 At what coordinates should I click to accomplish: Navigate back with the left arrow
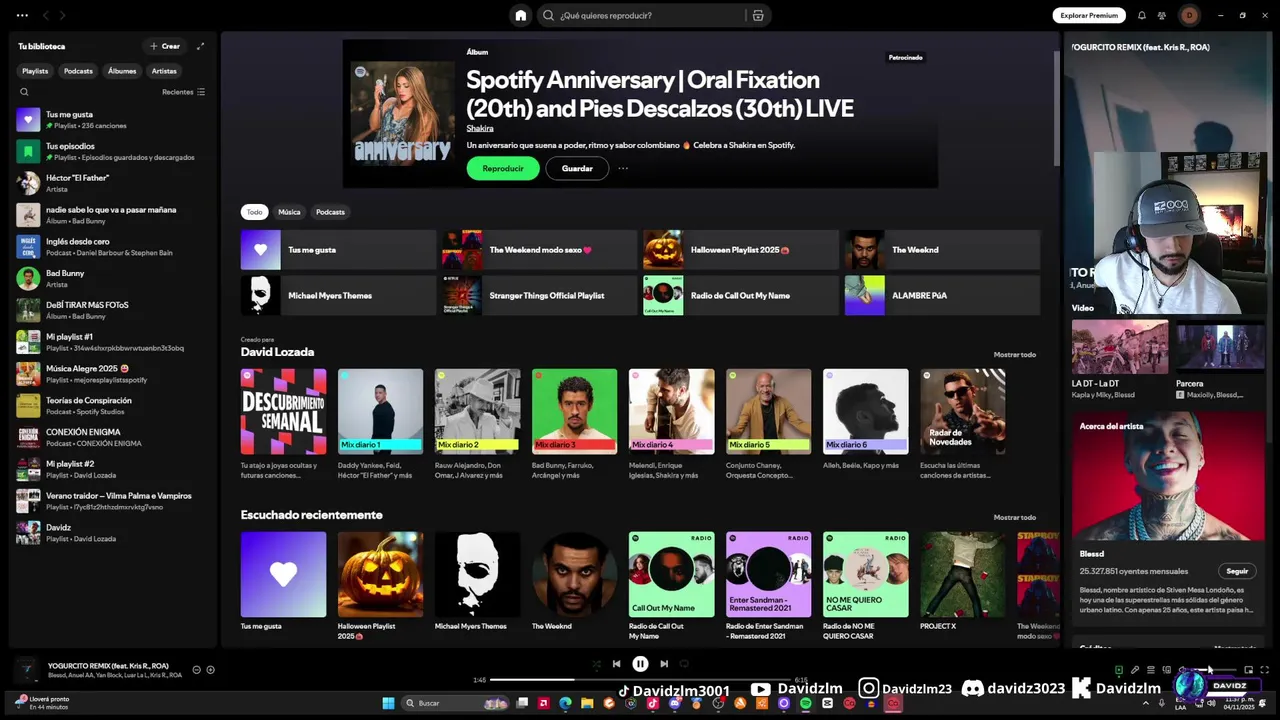(x=44, y=15)
